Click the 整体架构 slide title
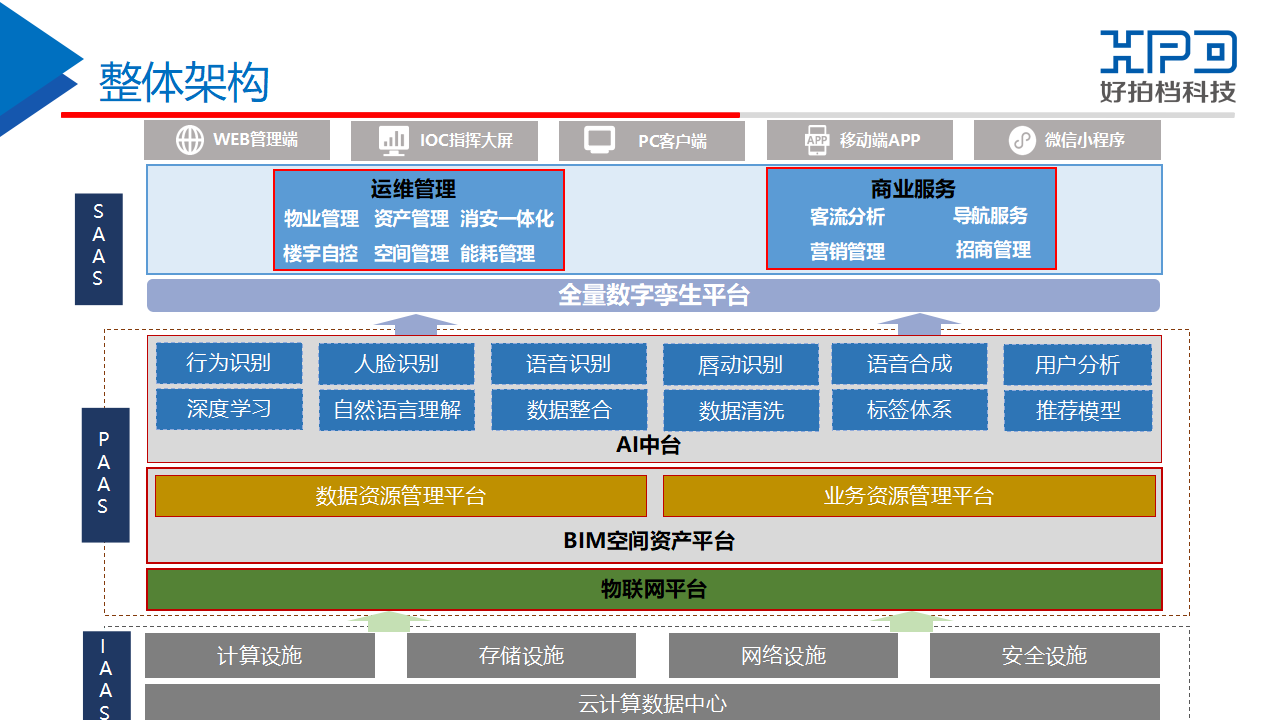The image size is (1280, 720). pos(184,82)
